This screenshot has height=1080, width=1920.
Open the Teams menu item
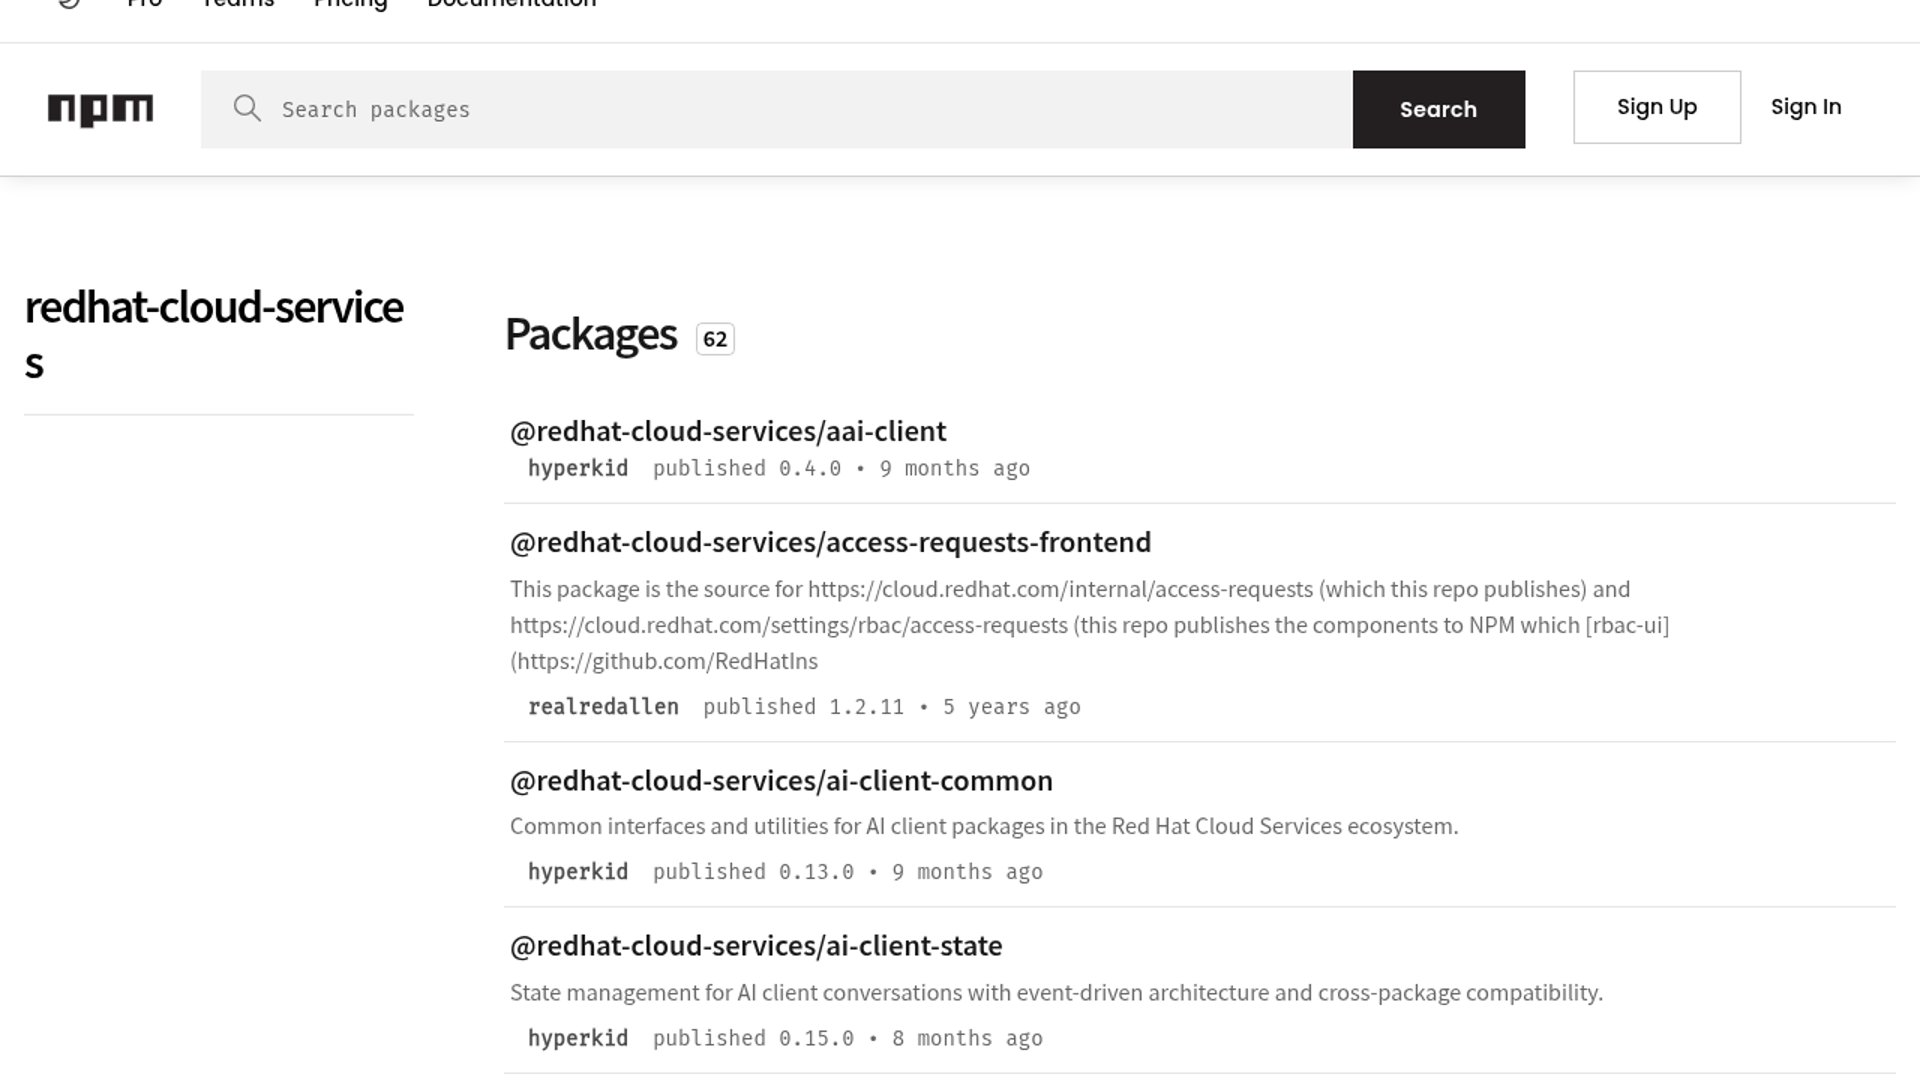click(x=238, y=4)
